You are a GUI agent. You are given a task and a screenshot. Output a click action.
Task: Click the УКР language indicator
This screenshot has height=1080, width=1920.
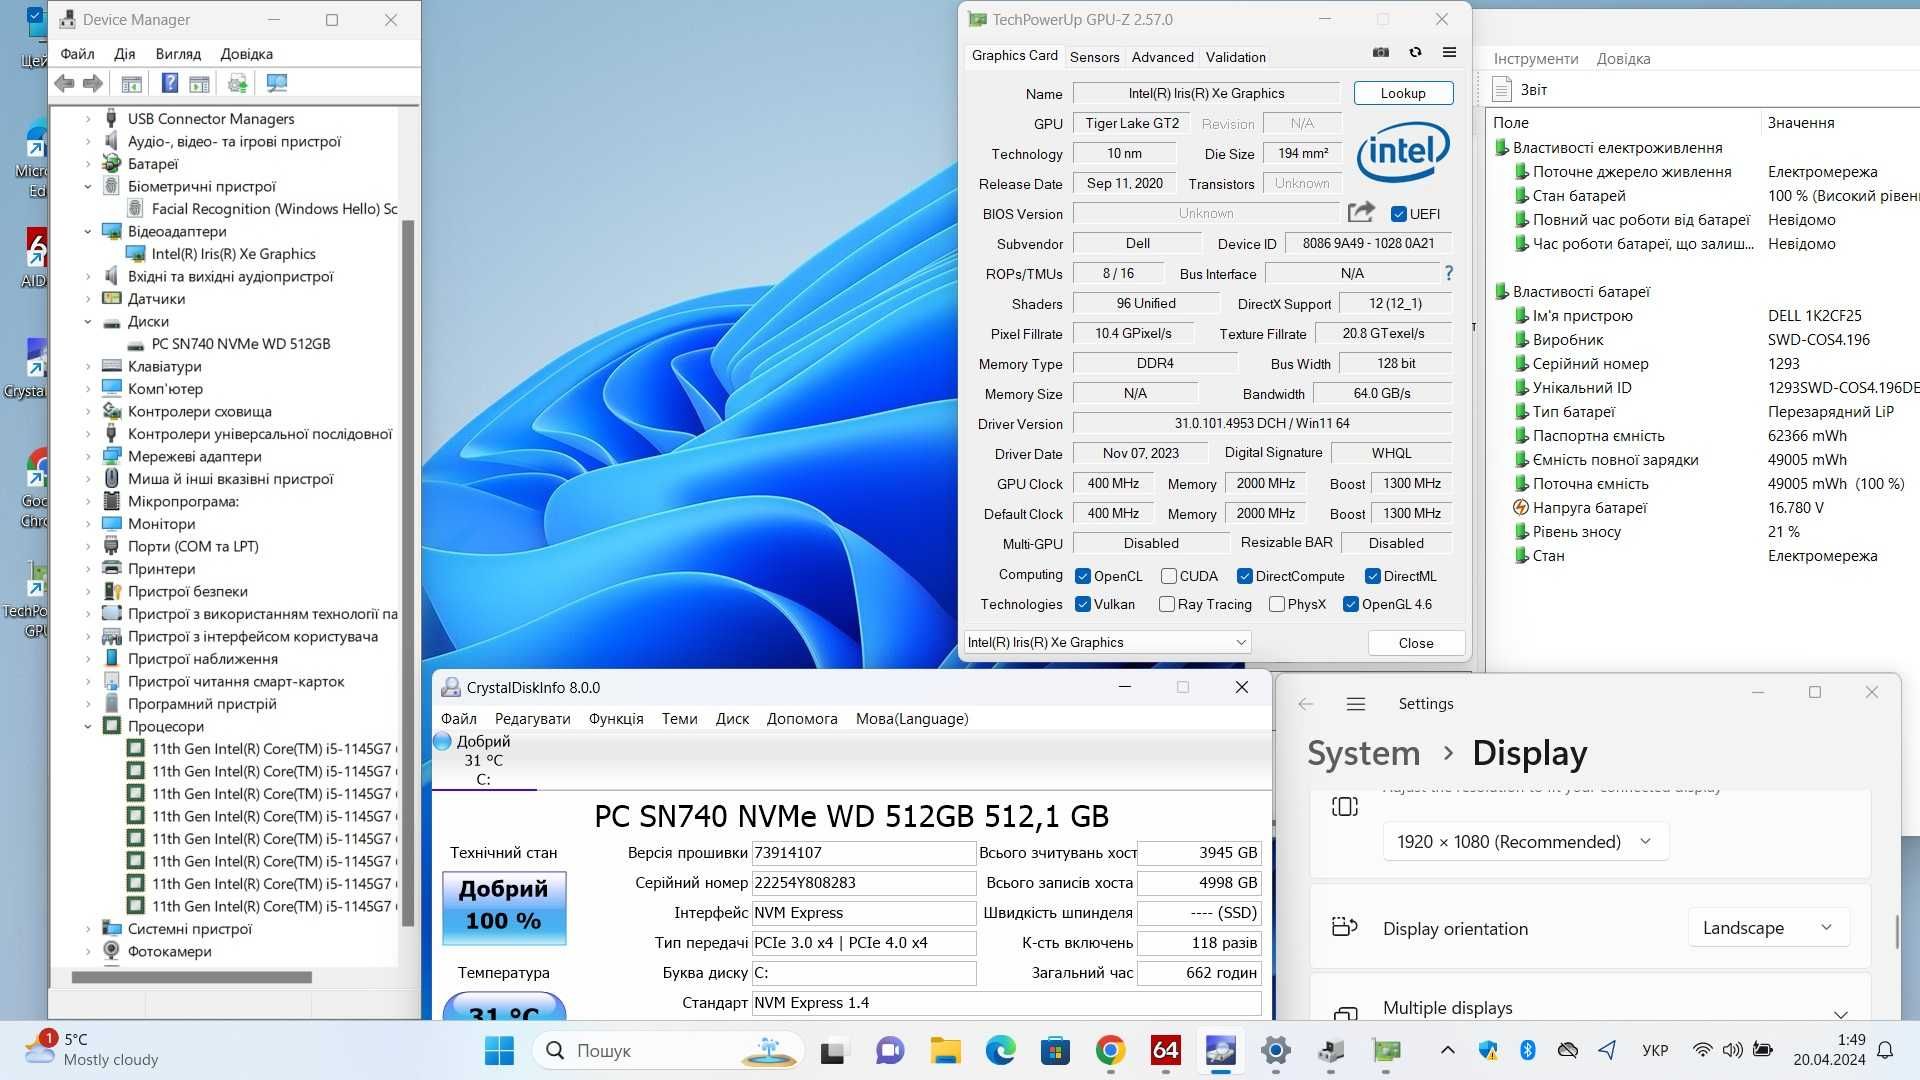(1655, 1050)
